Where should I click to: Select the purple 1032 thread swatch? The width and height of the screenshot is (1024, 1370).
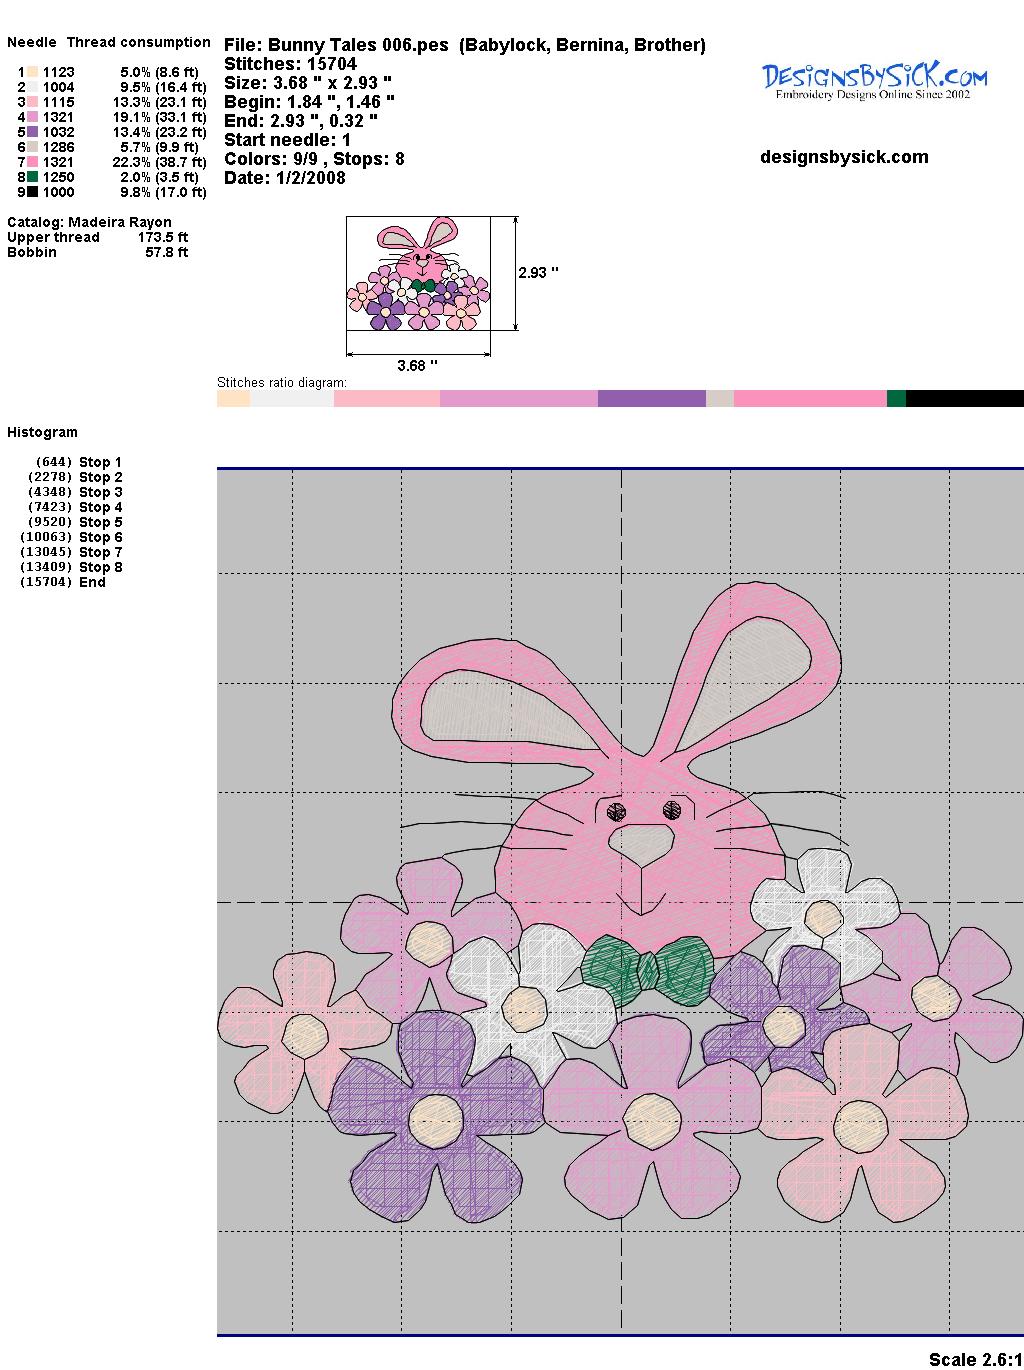(33, 132)
